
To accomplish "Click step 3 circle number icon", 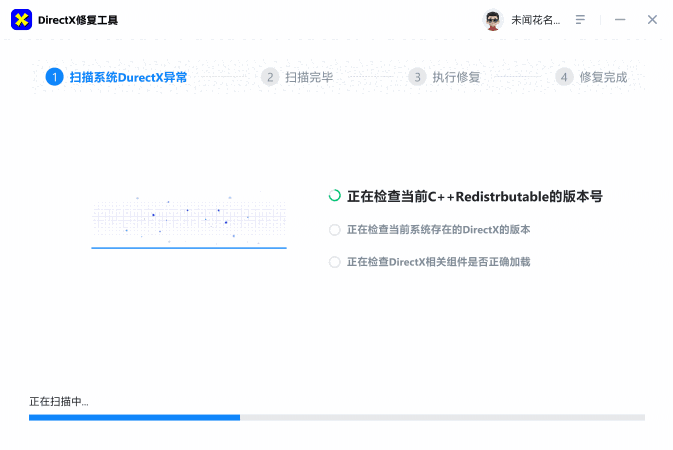I will (417, 77).
